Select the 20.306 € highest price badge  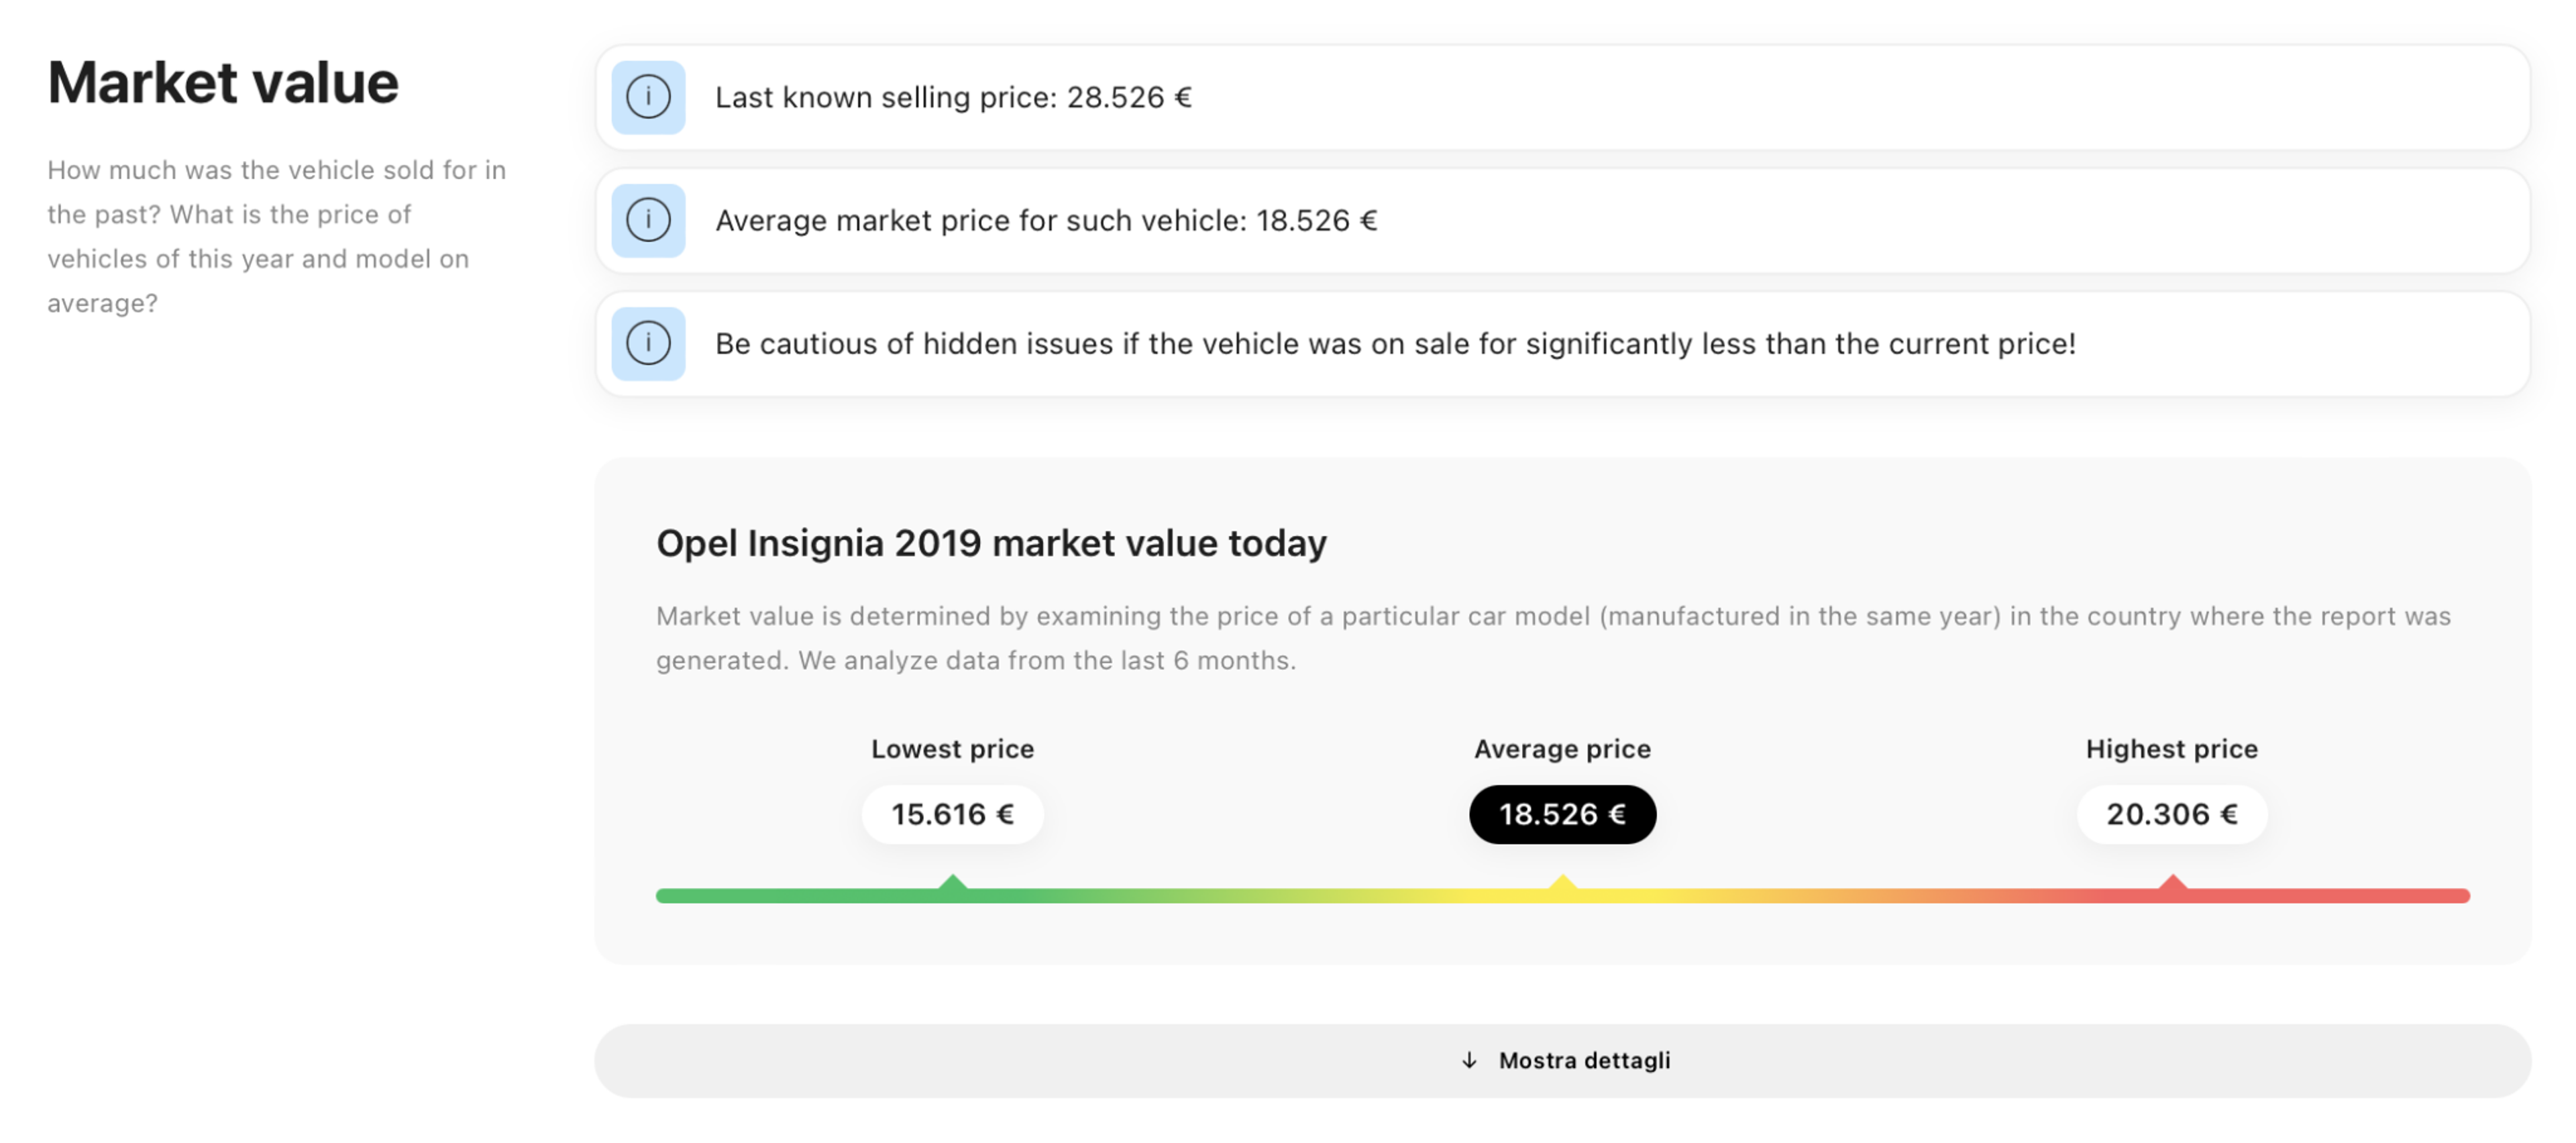tap(2172, 814)
